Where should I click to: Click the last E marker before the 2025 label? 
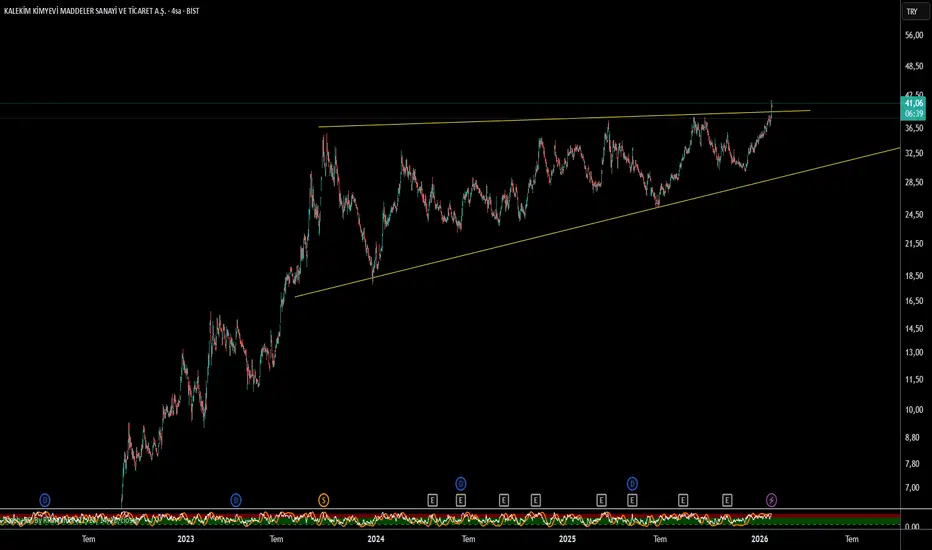[536, 500]
